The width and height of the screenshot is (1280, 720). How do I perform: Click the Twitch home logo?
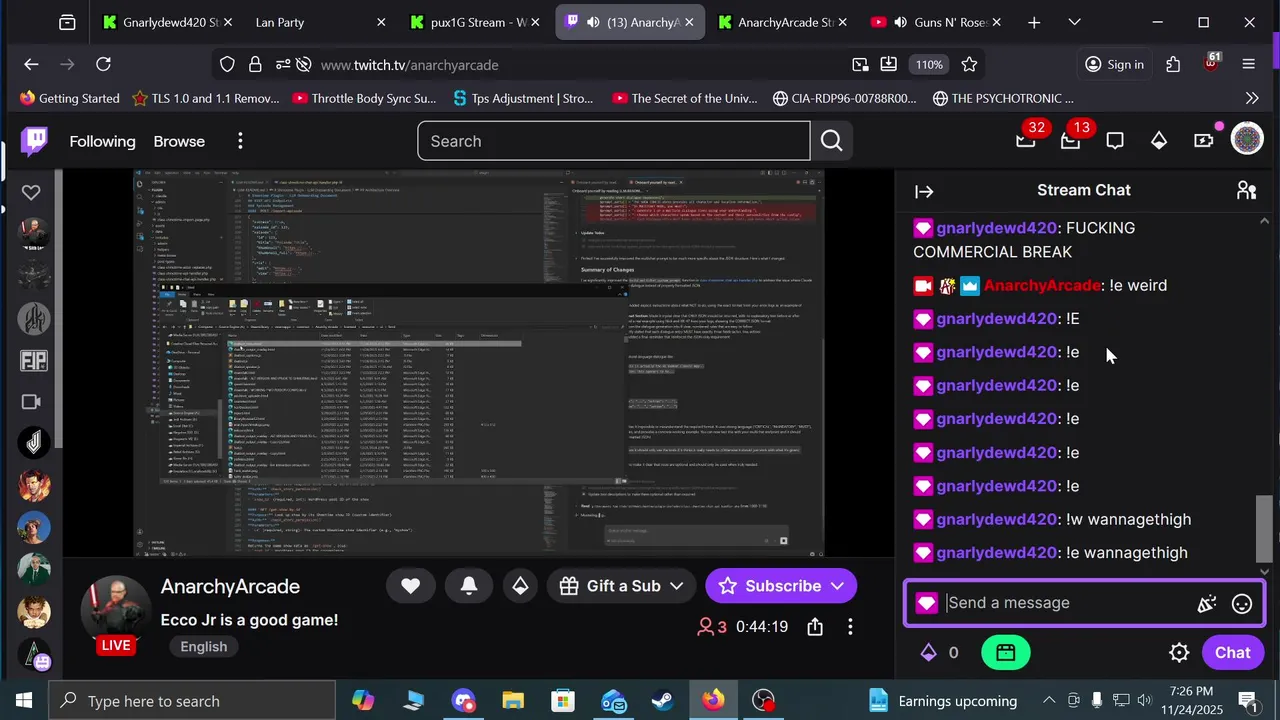pos(35,141)
